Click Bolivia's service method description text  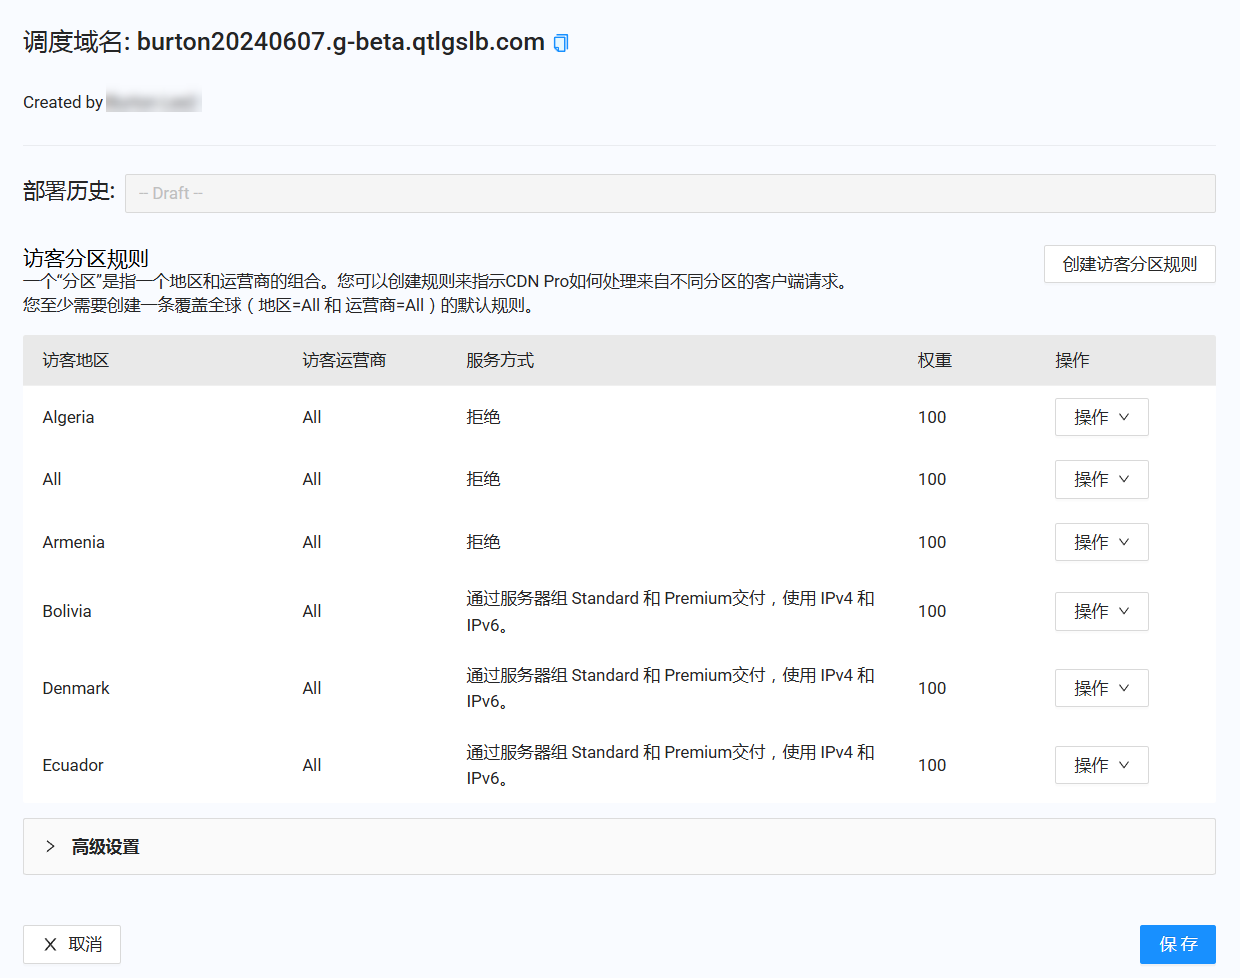click(x=670, y=611)
